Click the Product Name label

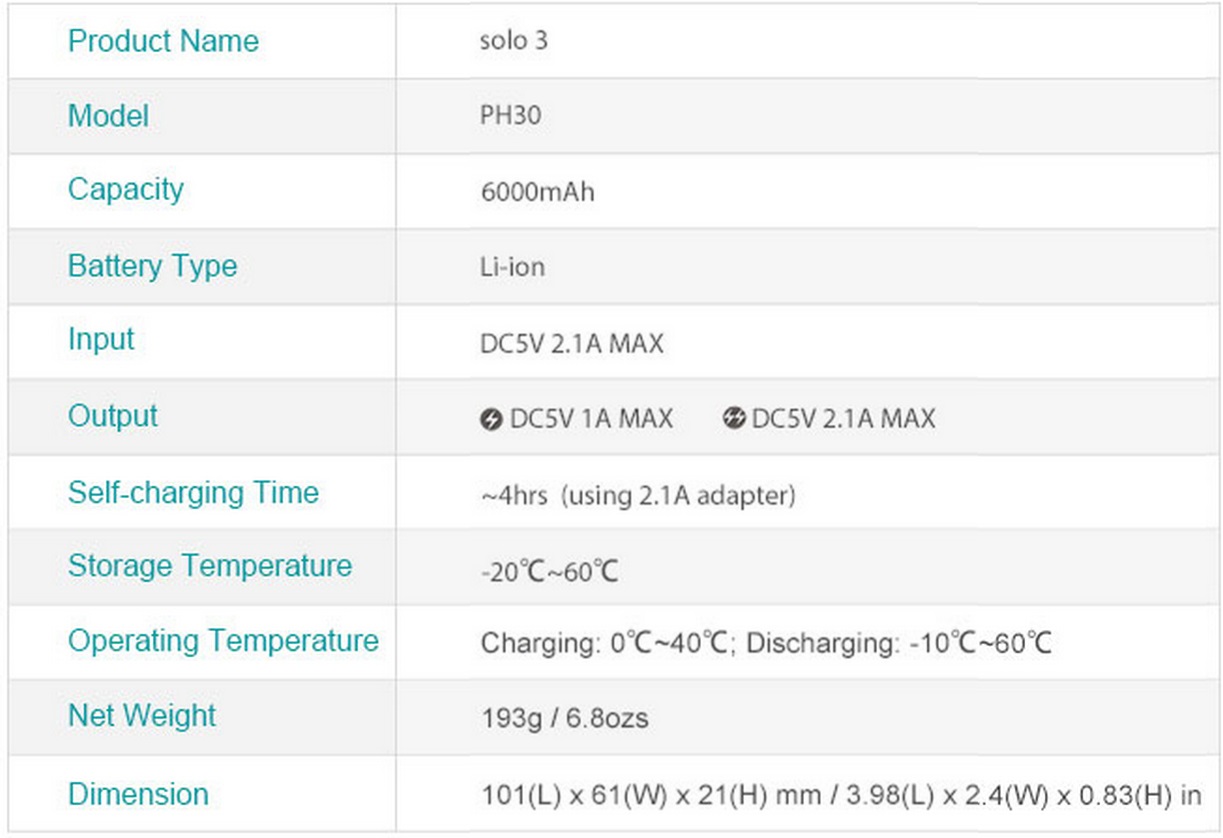point(163,41)
